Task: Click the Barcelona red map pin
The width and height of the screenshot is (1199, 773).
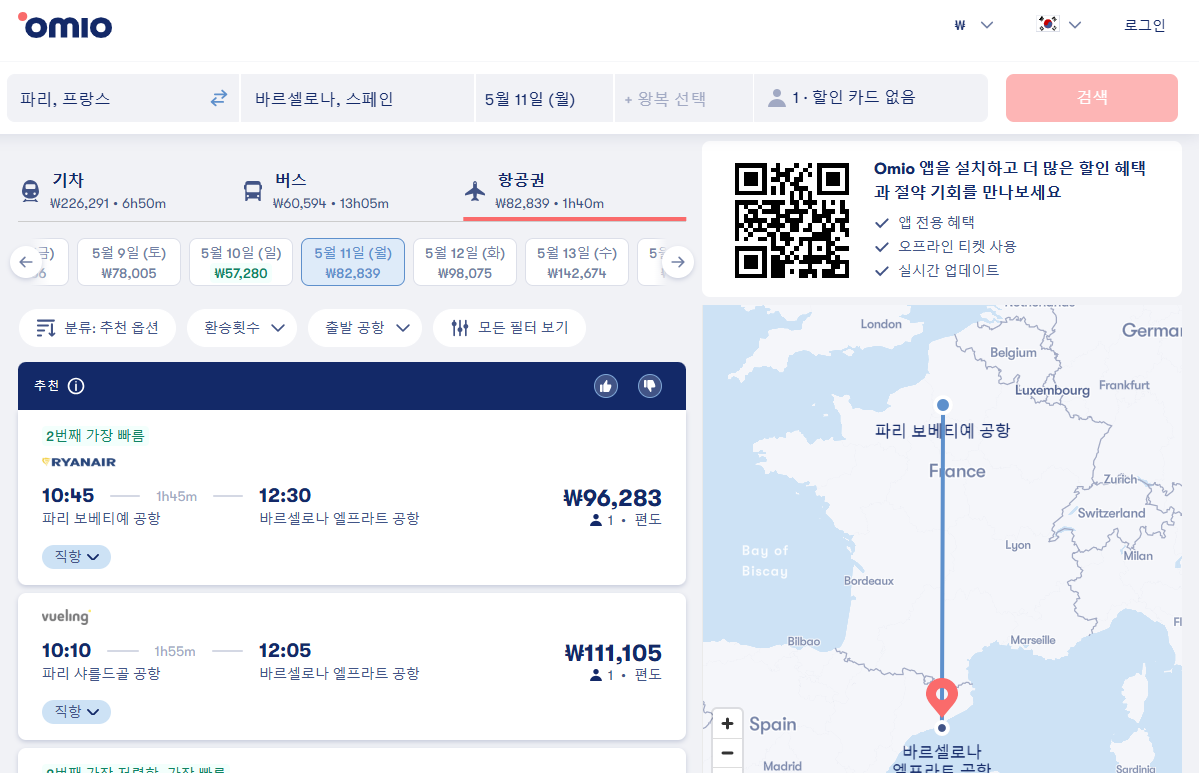Action: click(x=942, y=697)
